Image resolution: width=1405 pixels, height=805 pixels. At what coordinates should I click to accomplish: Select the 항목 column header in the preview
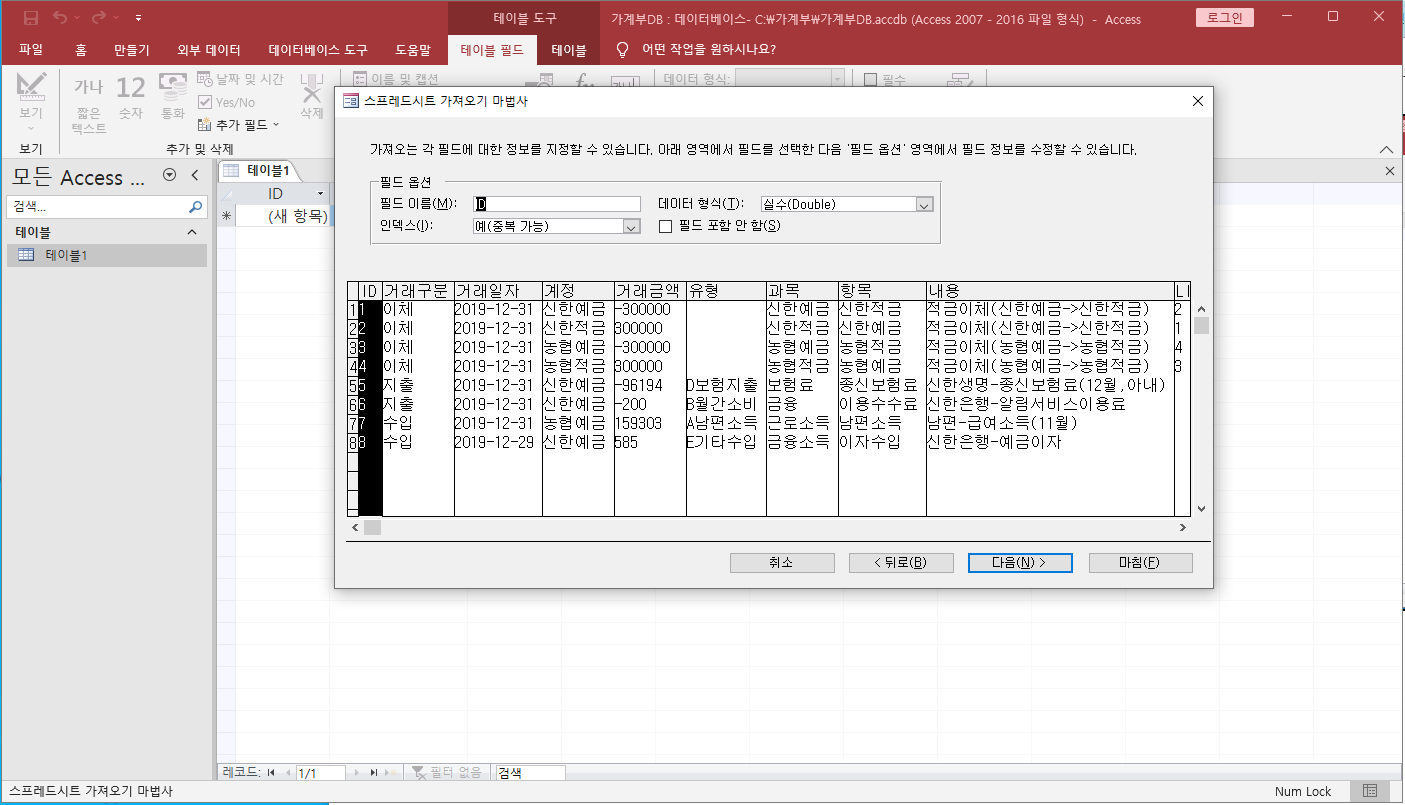click(882, 291)
